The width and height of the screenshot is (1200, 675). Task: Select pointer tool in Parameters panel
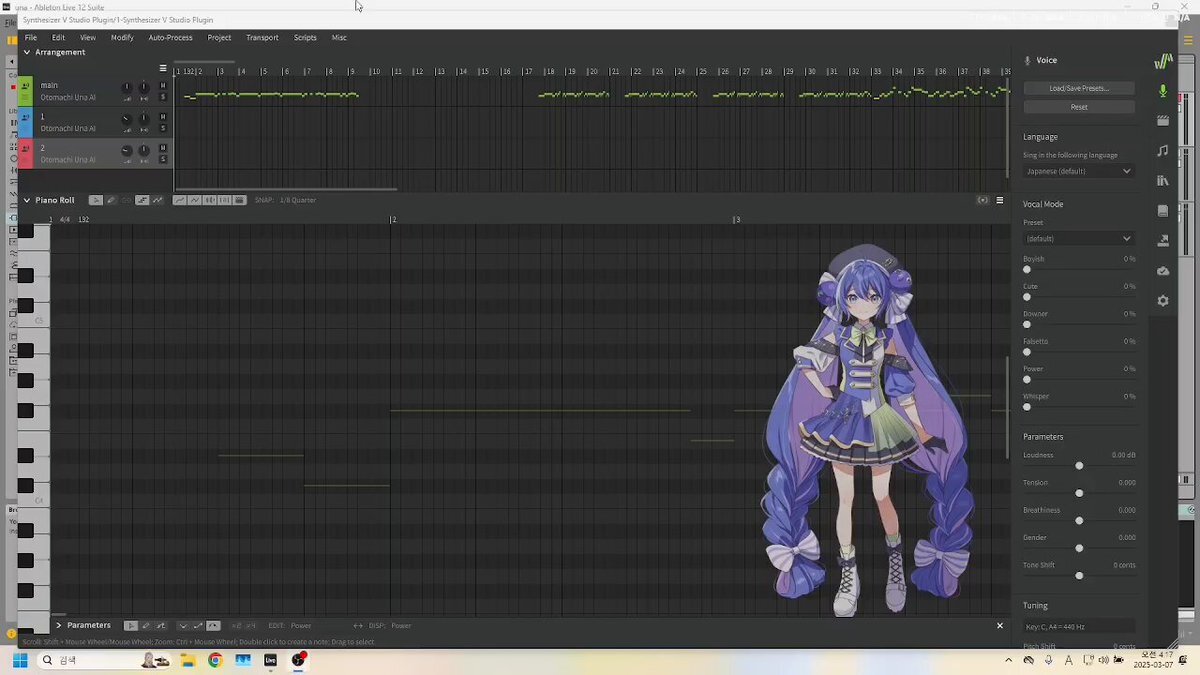point(130,625)
